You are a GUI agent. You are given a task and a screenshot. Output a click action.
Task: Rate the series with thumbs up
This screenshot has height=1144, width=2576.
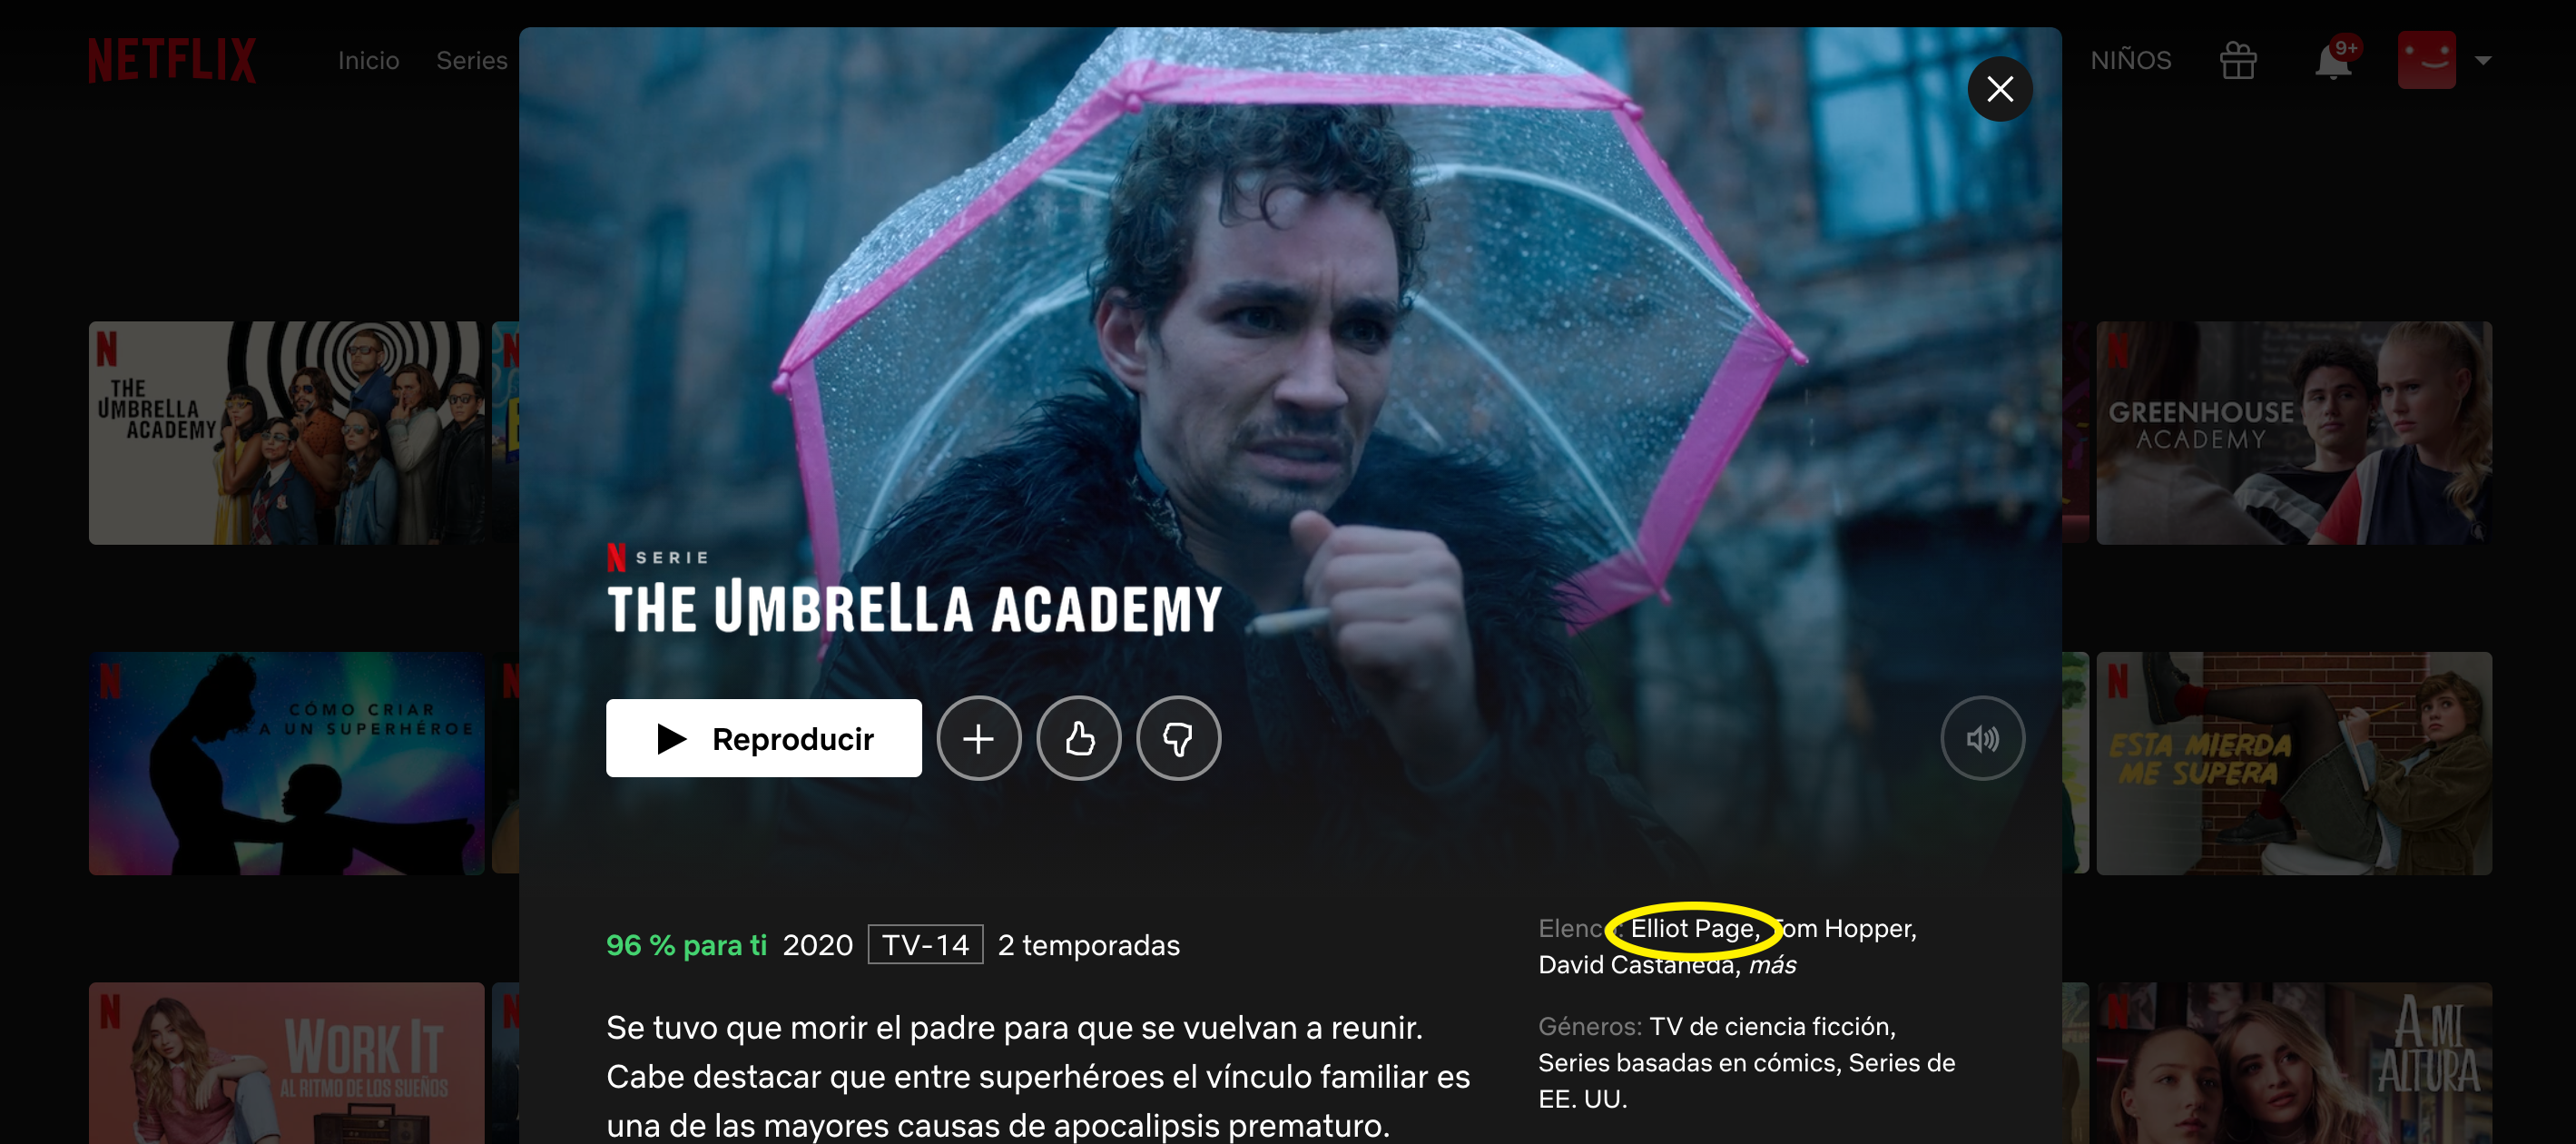(1078, 738)
